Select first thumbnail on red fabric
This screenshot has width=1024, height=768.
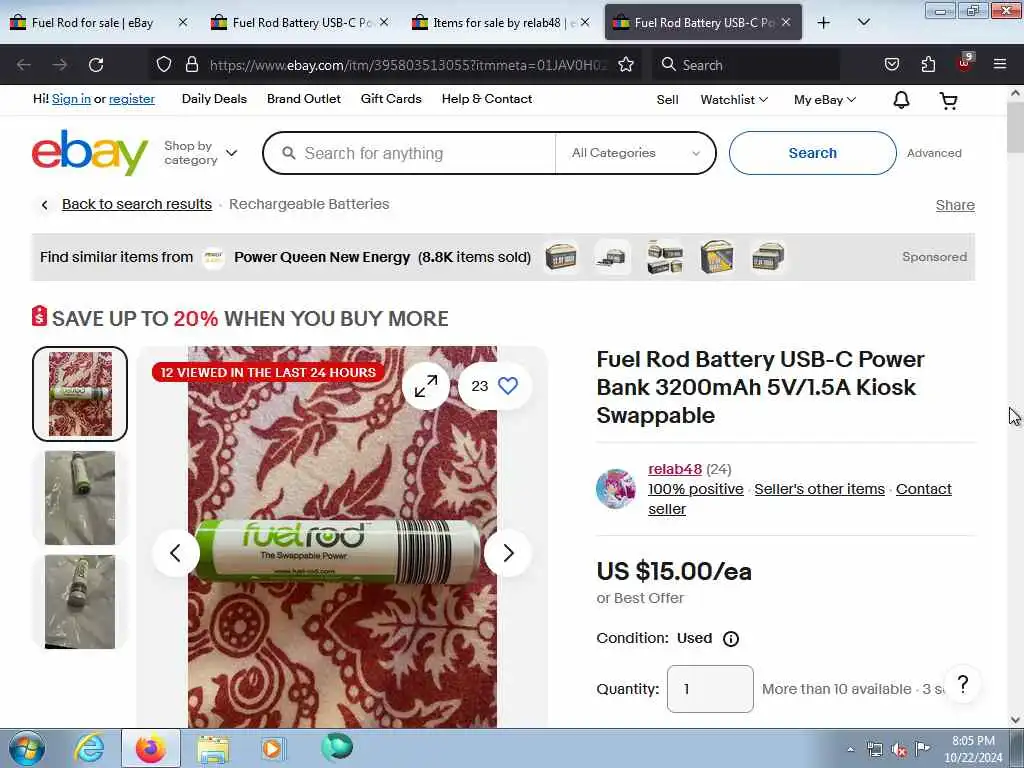pos(80,394)
